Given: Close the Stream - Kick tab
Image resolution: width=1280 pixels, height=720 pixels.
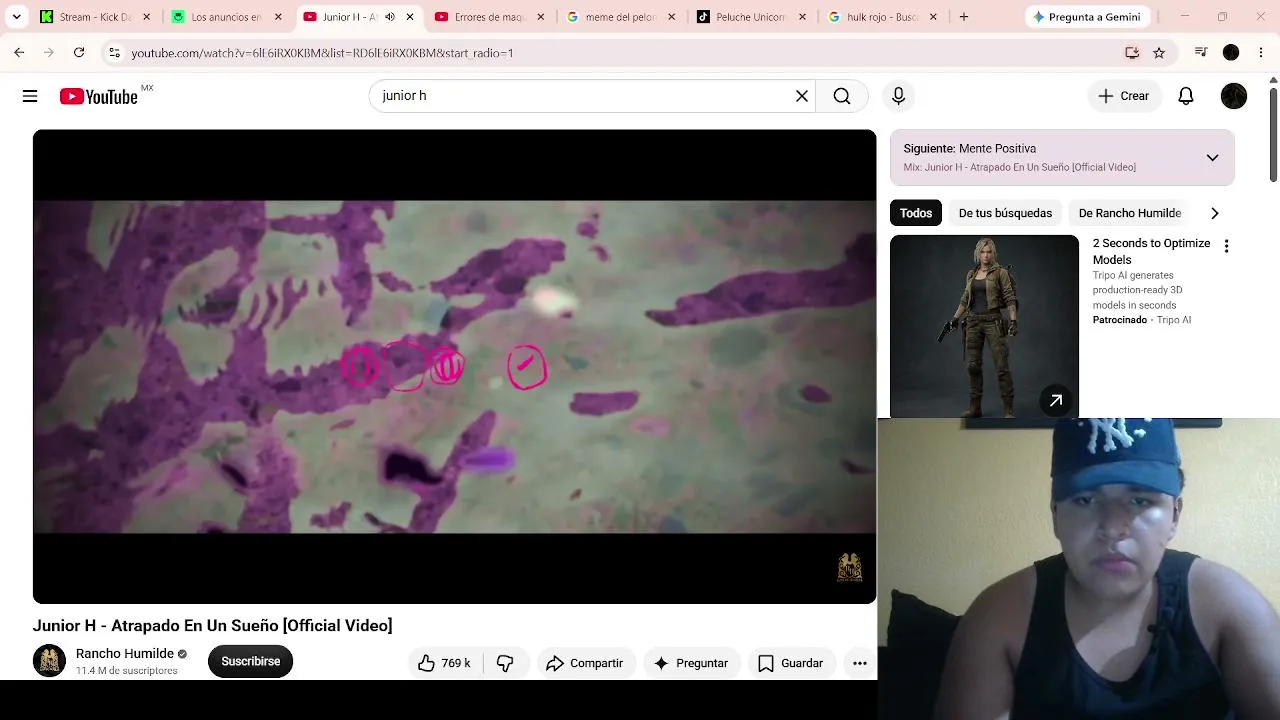Looking at the screenshot, I should click(146, 17).
